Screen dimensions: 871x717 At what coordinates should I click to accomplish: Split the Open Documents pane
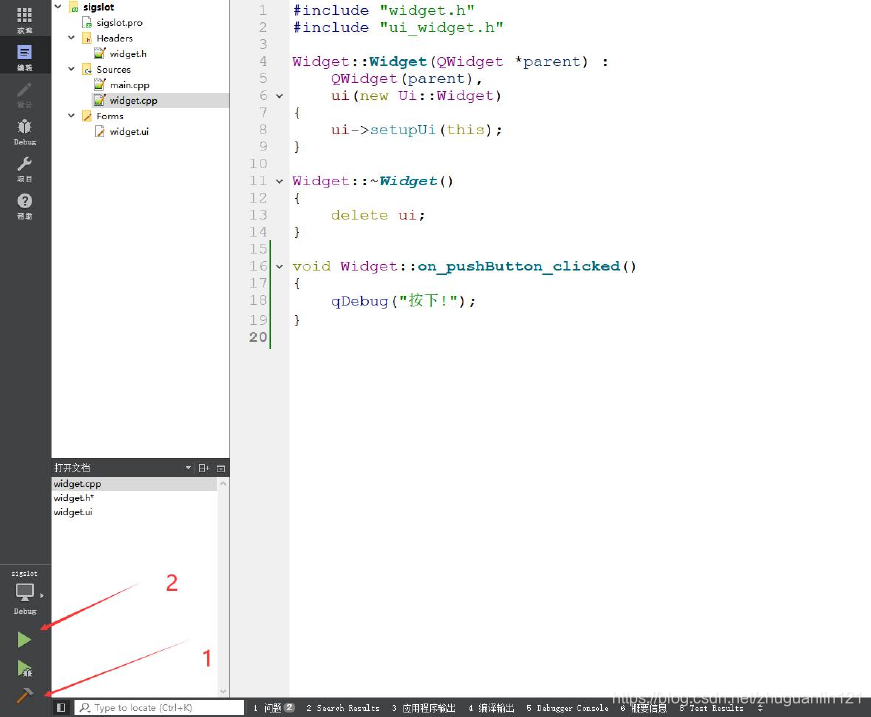click(204, 468)
